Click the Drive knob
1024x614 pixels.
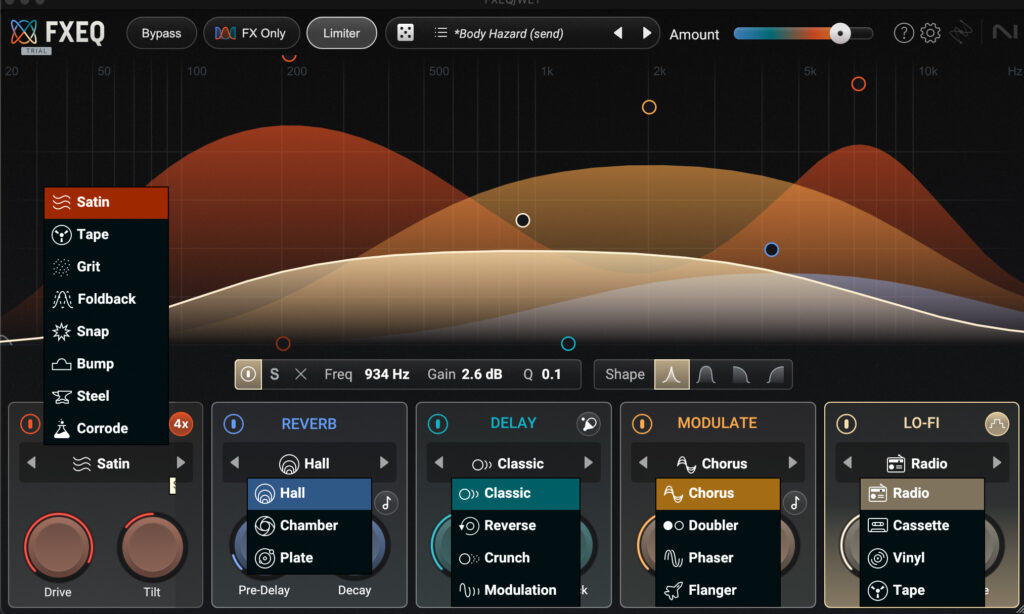[58, 547]
